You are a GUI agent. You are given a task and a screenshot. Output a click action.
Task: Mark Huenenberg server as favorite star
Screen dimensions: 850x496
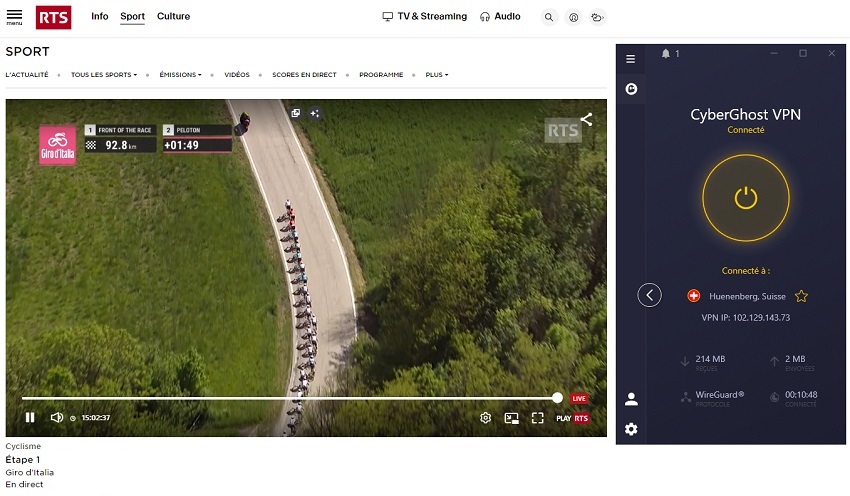pos(801,296)
